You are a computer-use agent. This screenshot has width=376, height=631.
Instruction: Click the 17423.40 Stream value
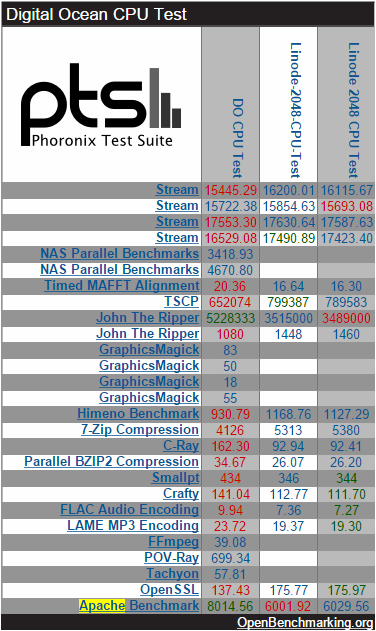(x=347, y=238)
